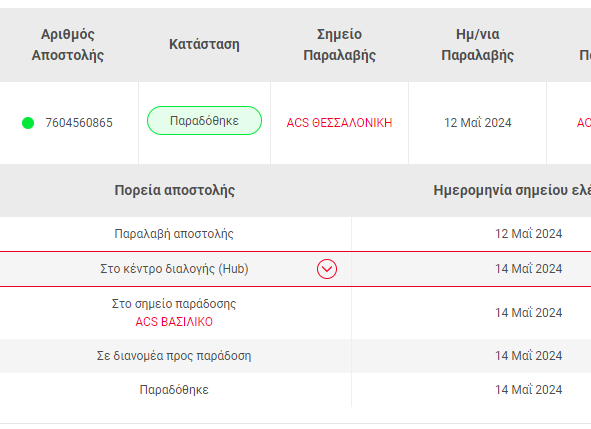
Task: Click the Παραδόθηκε status badge
Action: [x=204, y=121]
